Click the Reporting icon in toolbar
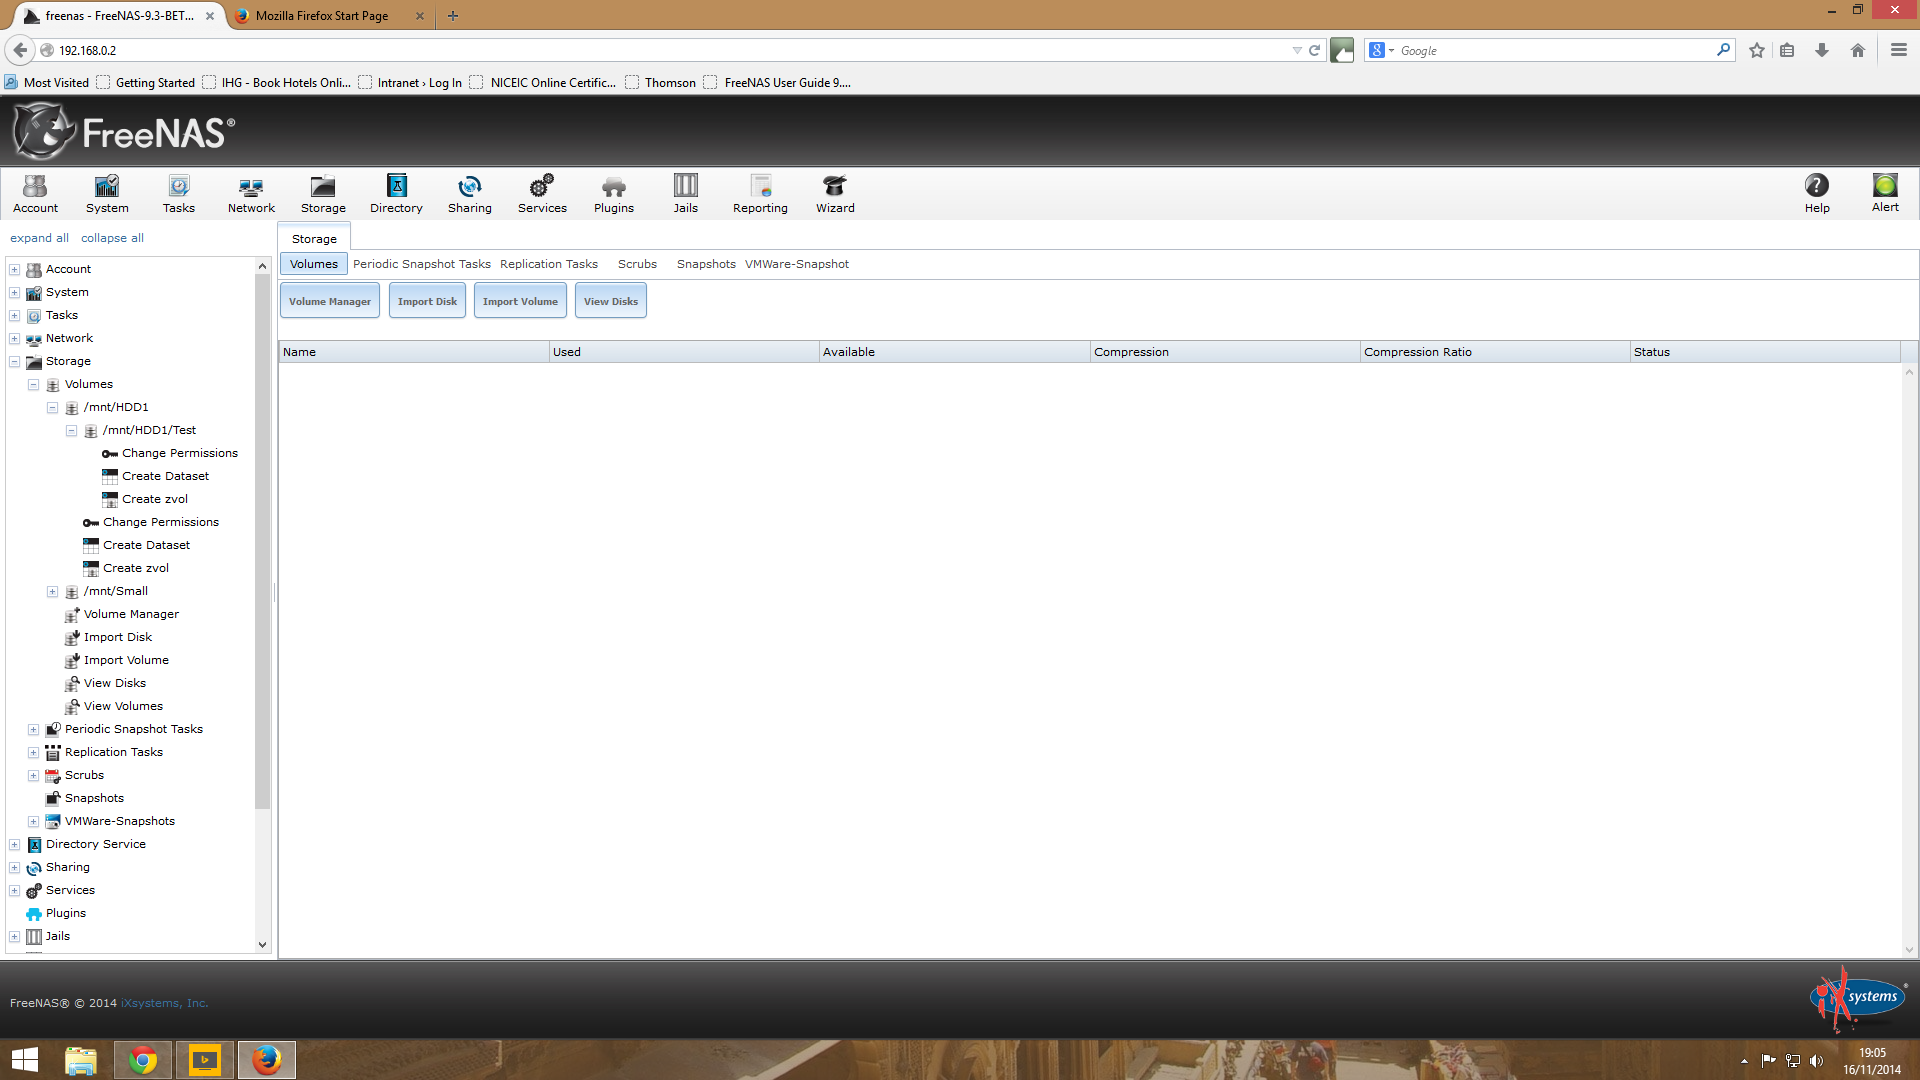Screen dimensions: 1920x1080 click(x=760, y=192)
